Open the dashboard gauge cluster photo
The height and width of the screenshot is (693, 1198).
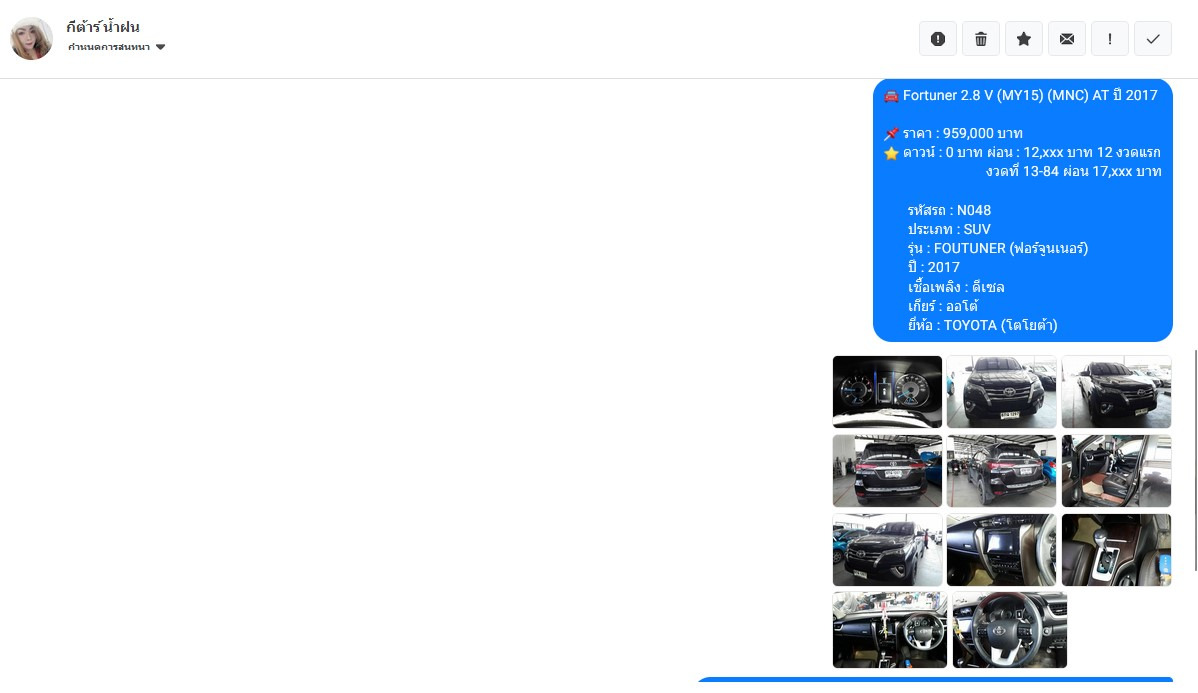(887, 392)
